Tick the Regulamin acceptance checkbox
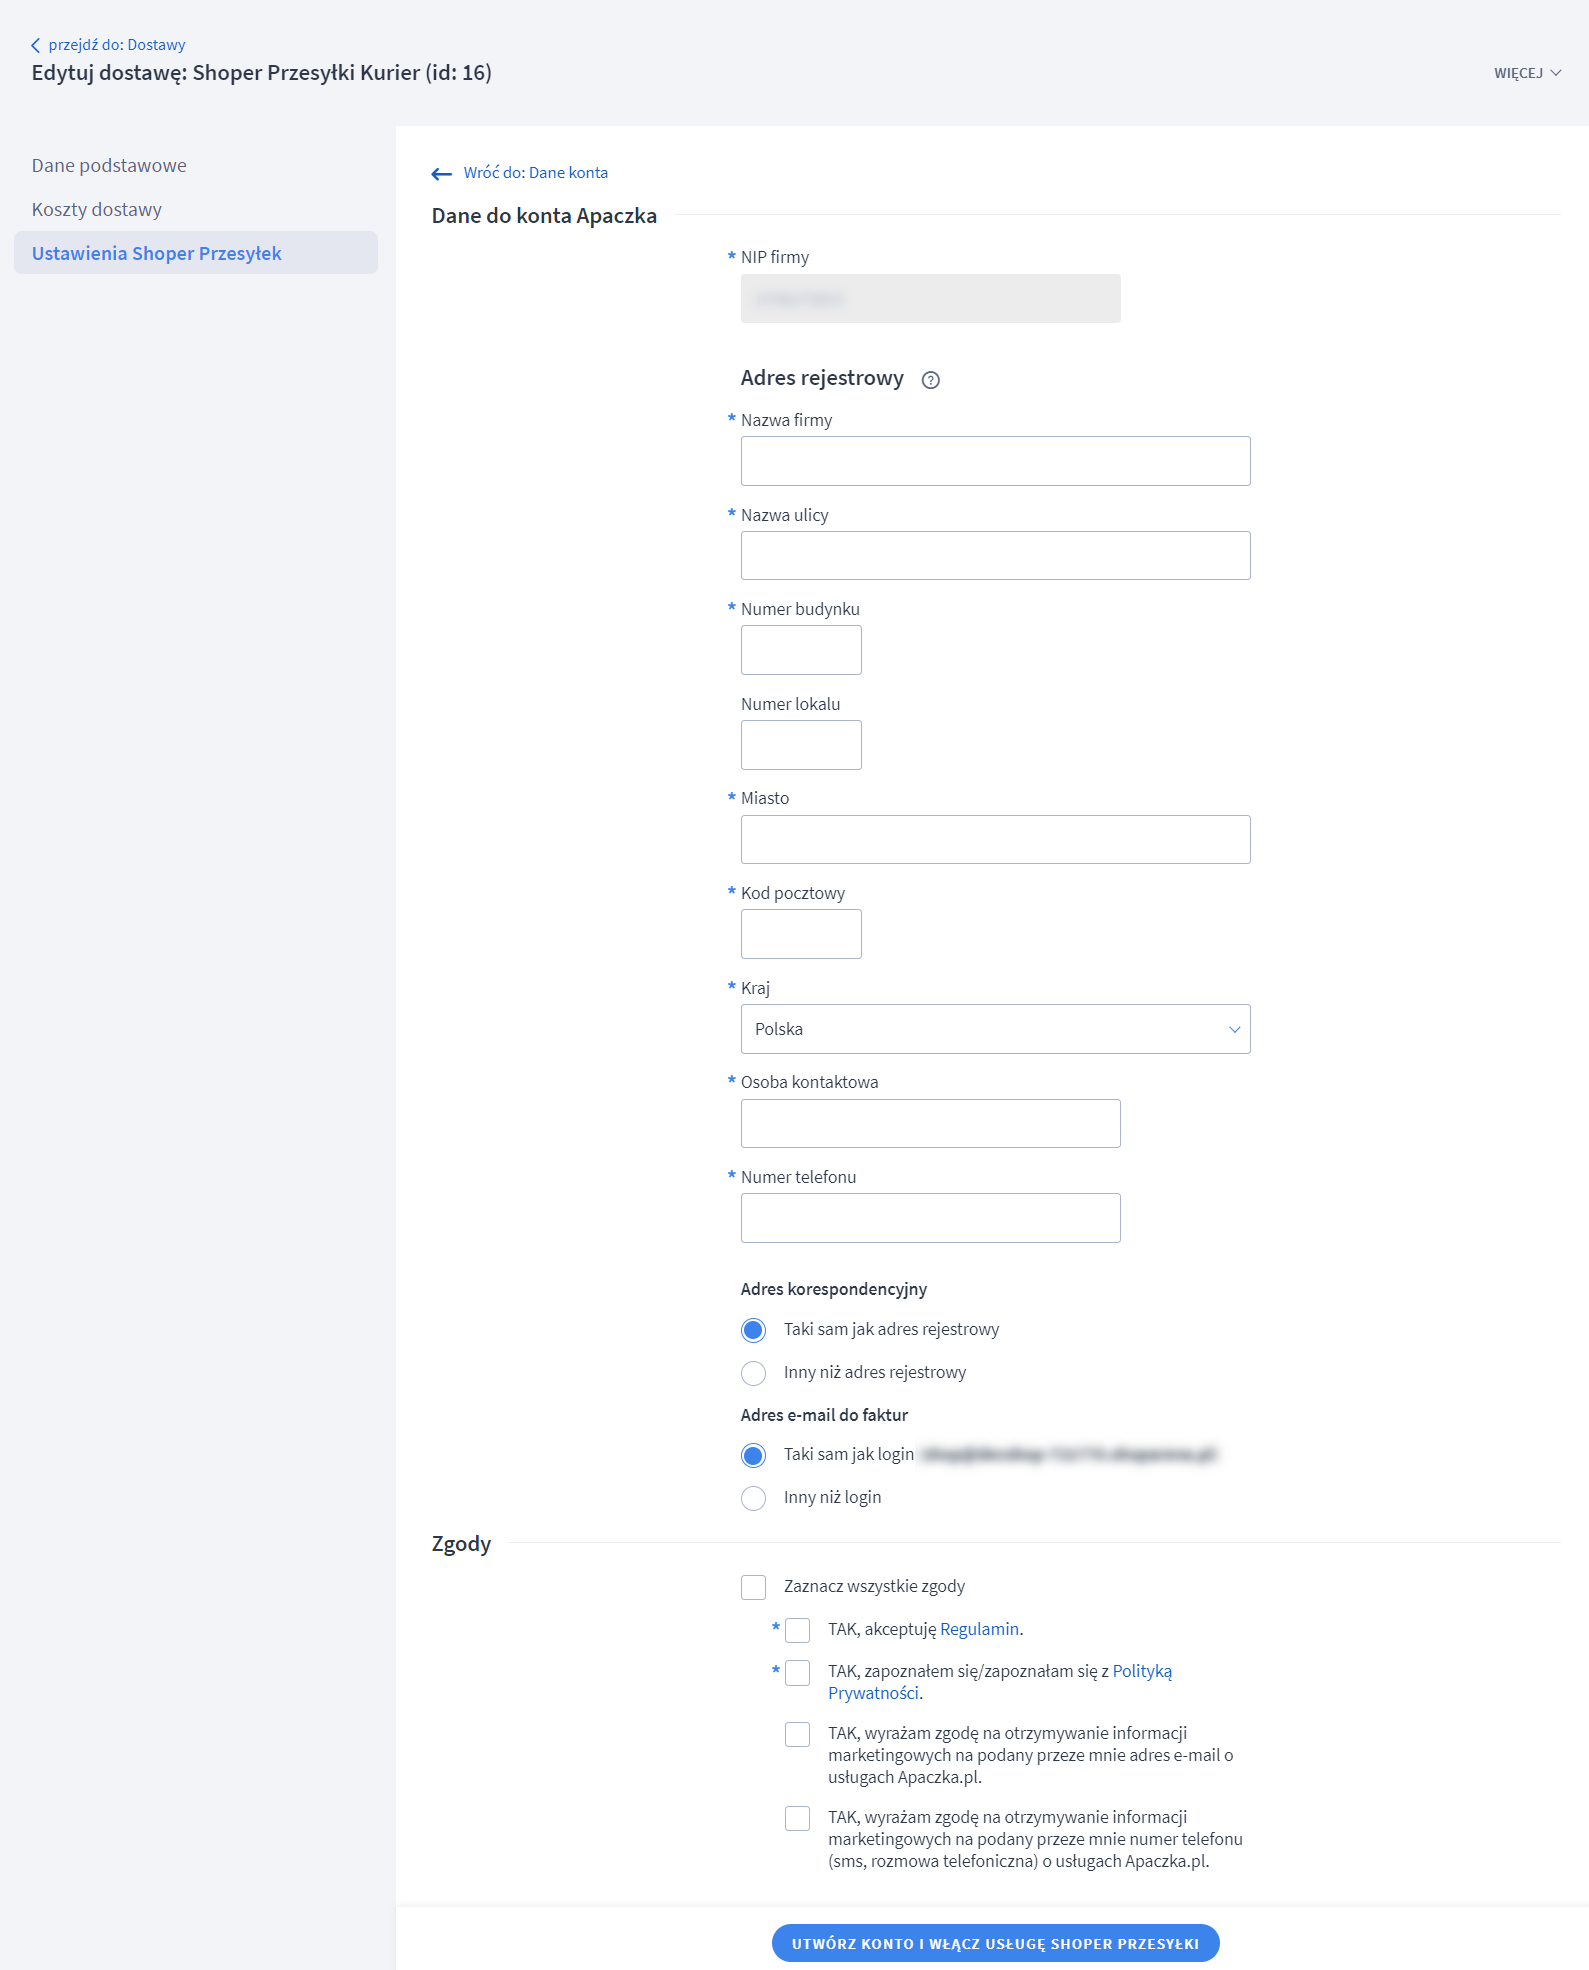The width and height of the screenshot is (1589, 1970). pyautogui.click(x=797, y=1630)
